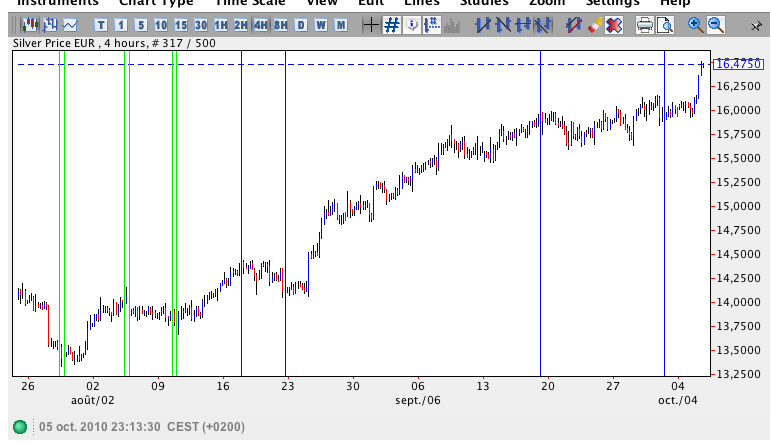771x445 pixels.
Task: Click the 13,2500 price axis label
Action: [x=739, y=374]
